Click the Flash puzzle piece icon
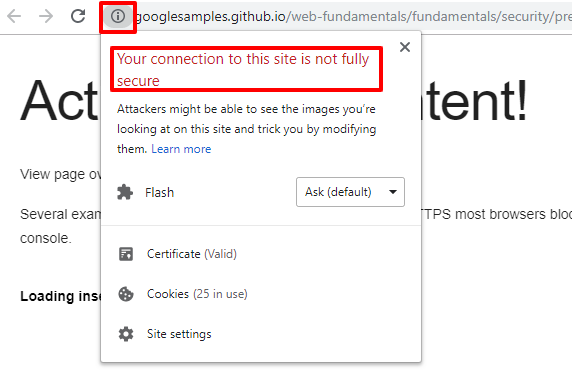The image size is (572, 374). tap(125, 192)
